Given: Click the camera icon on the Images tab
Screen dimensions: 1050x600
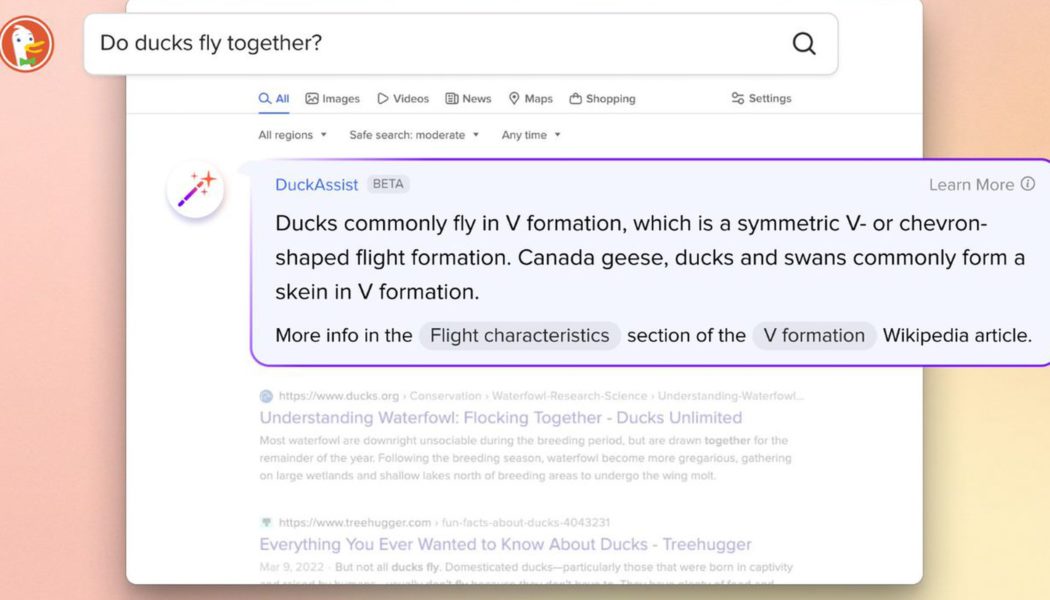Looking at the screenshot, I should tap(310, 98).
